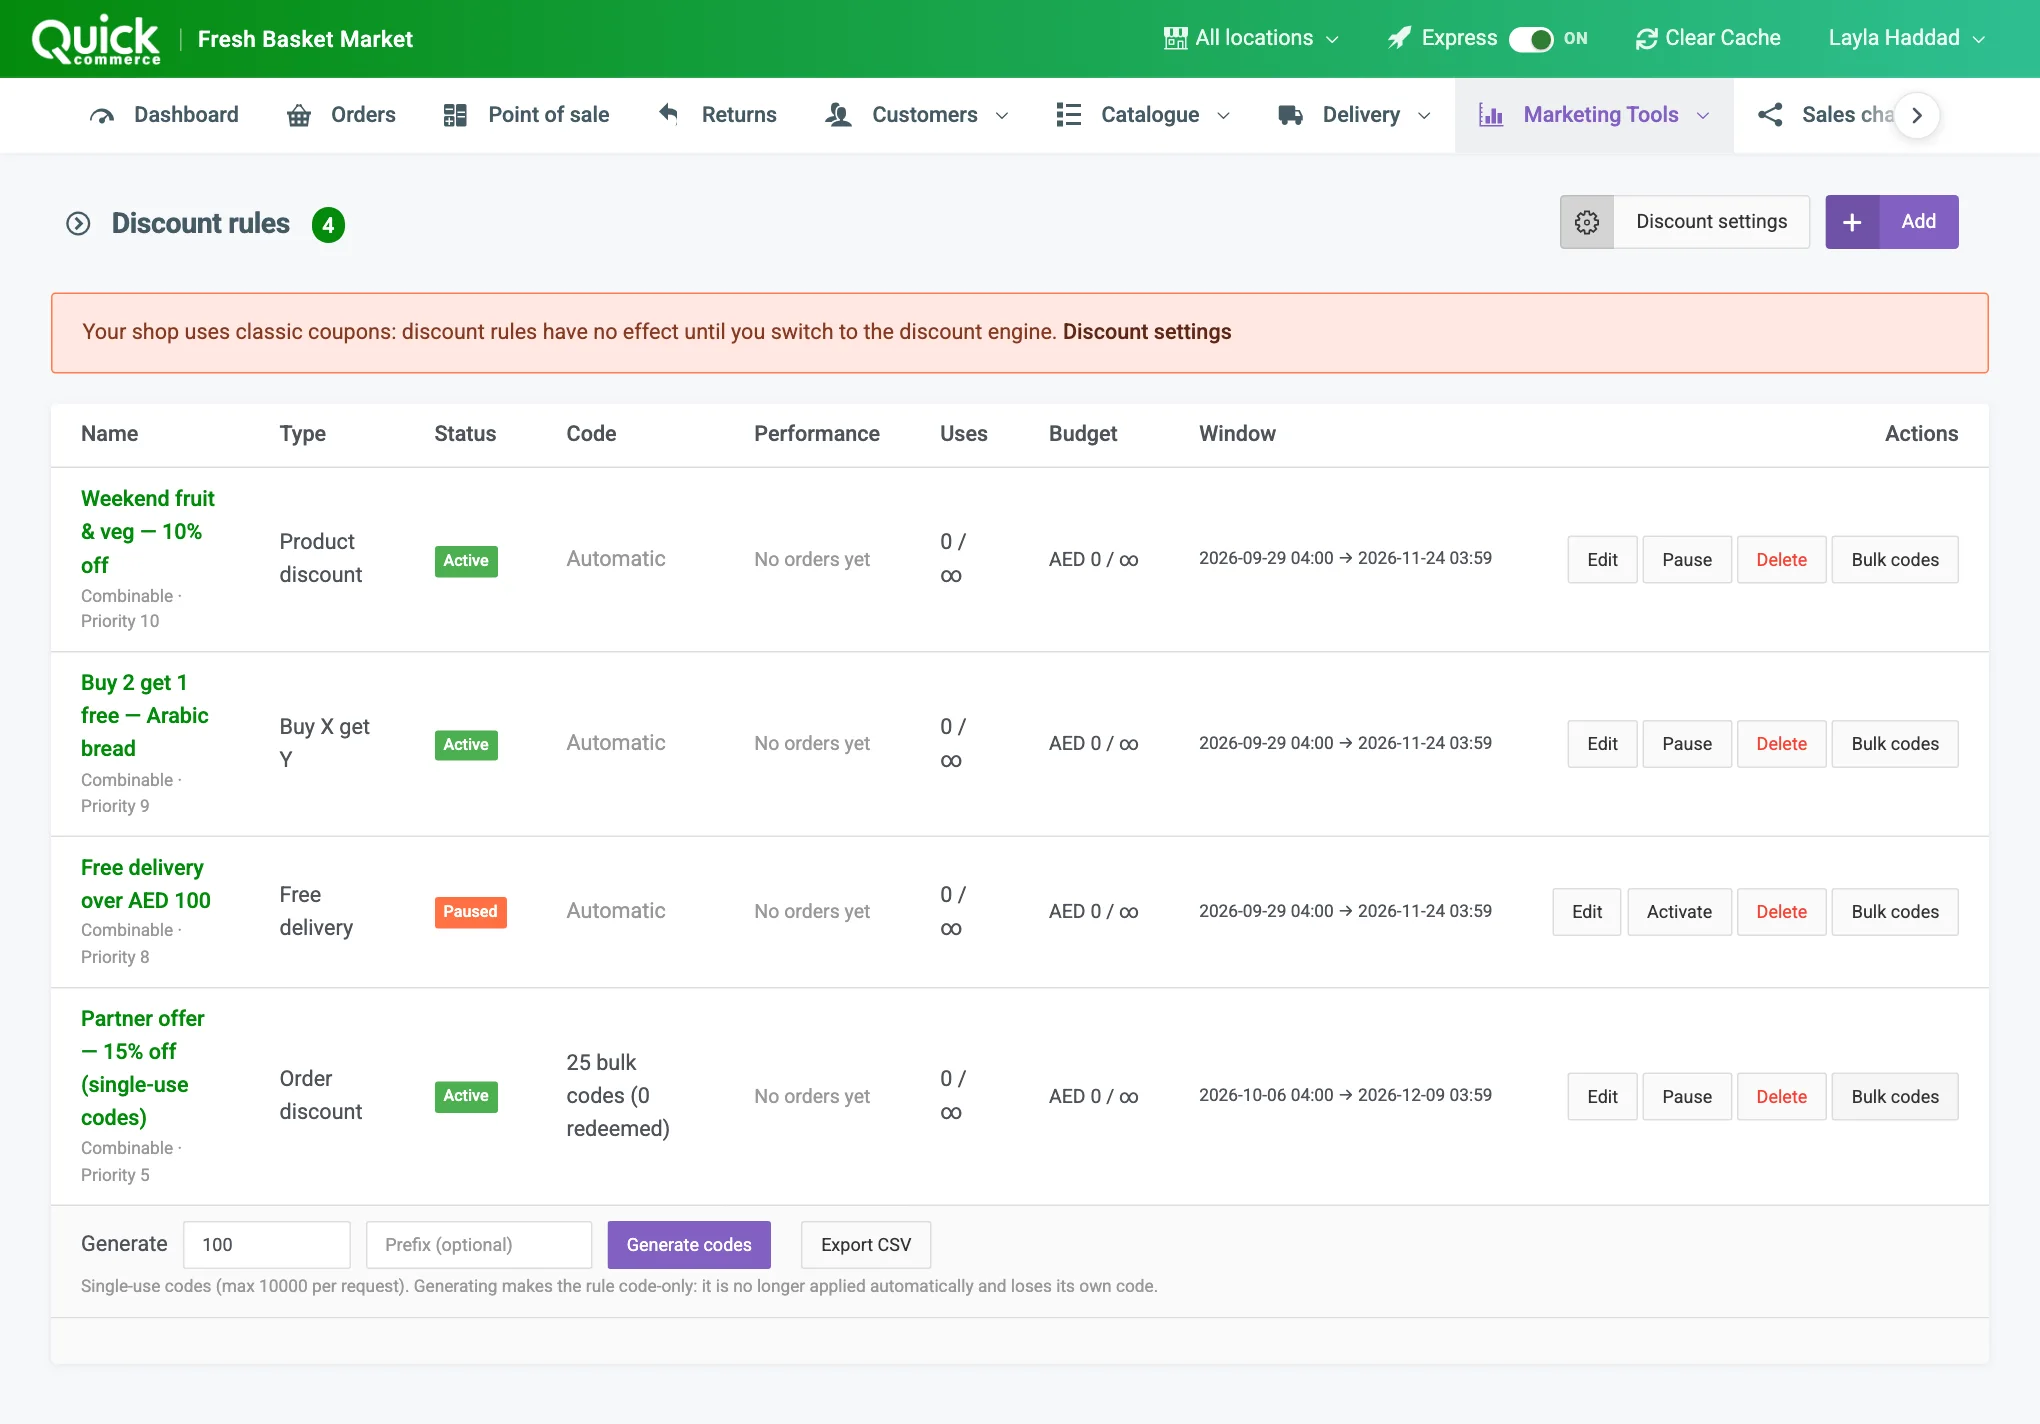Open Discount settings link in red banner
Viewport: 2040px width, 1424px height.
1147,332
